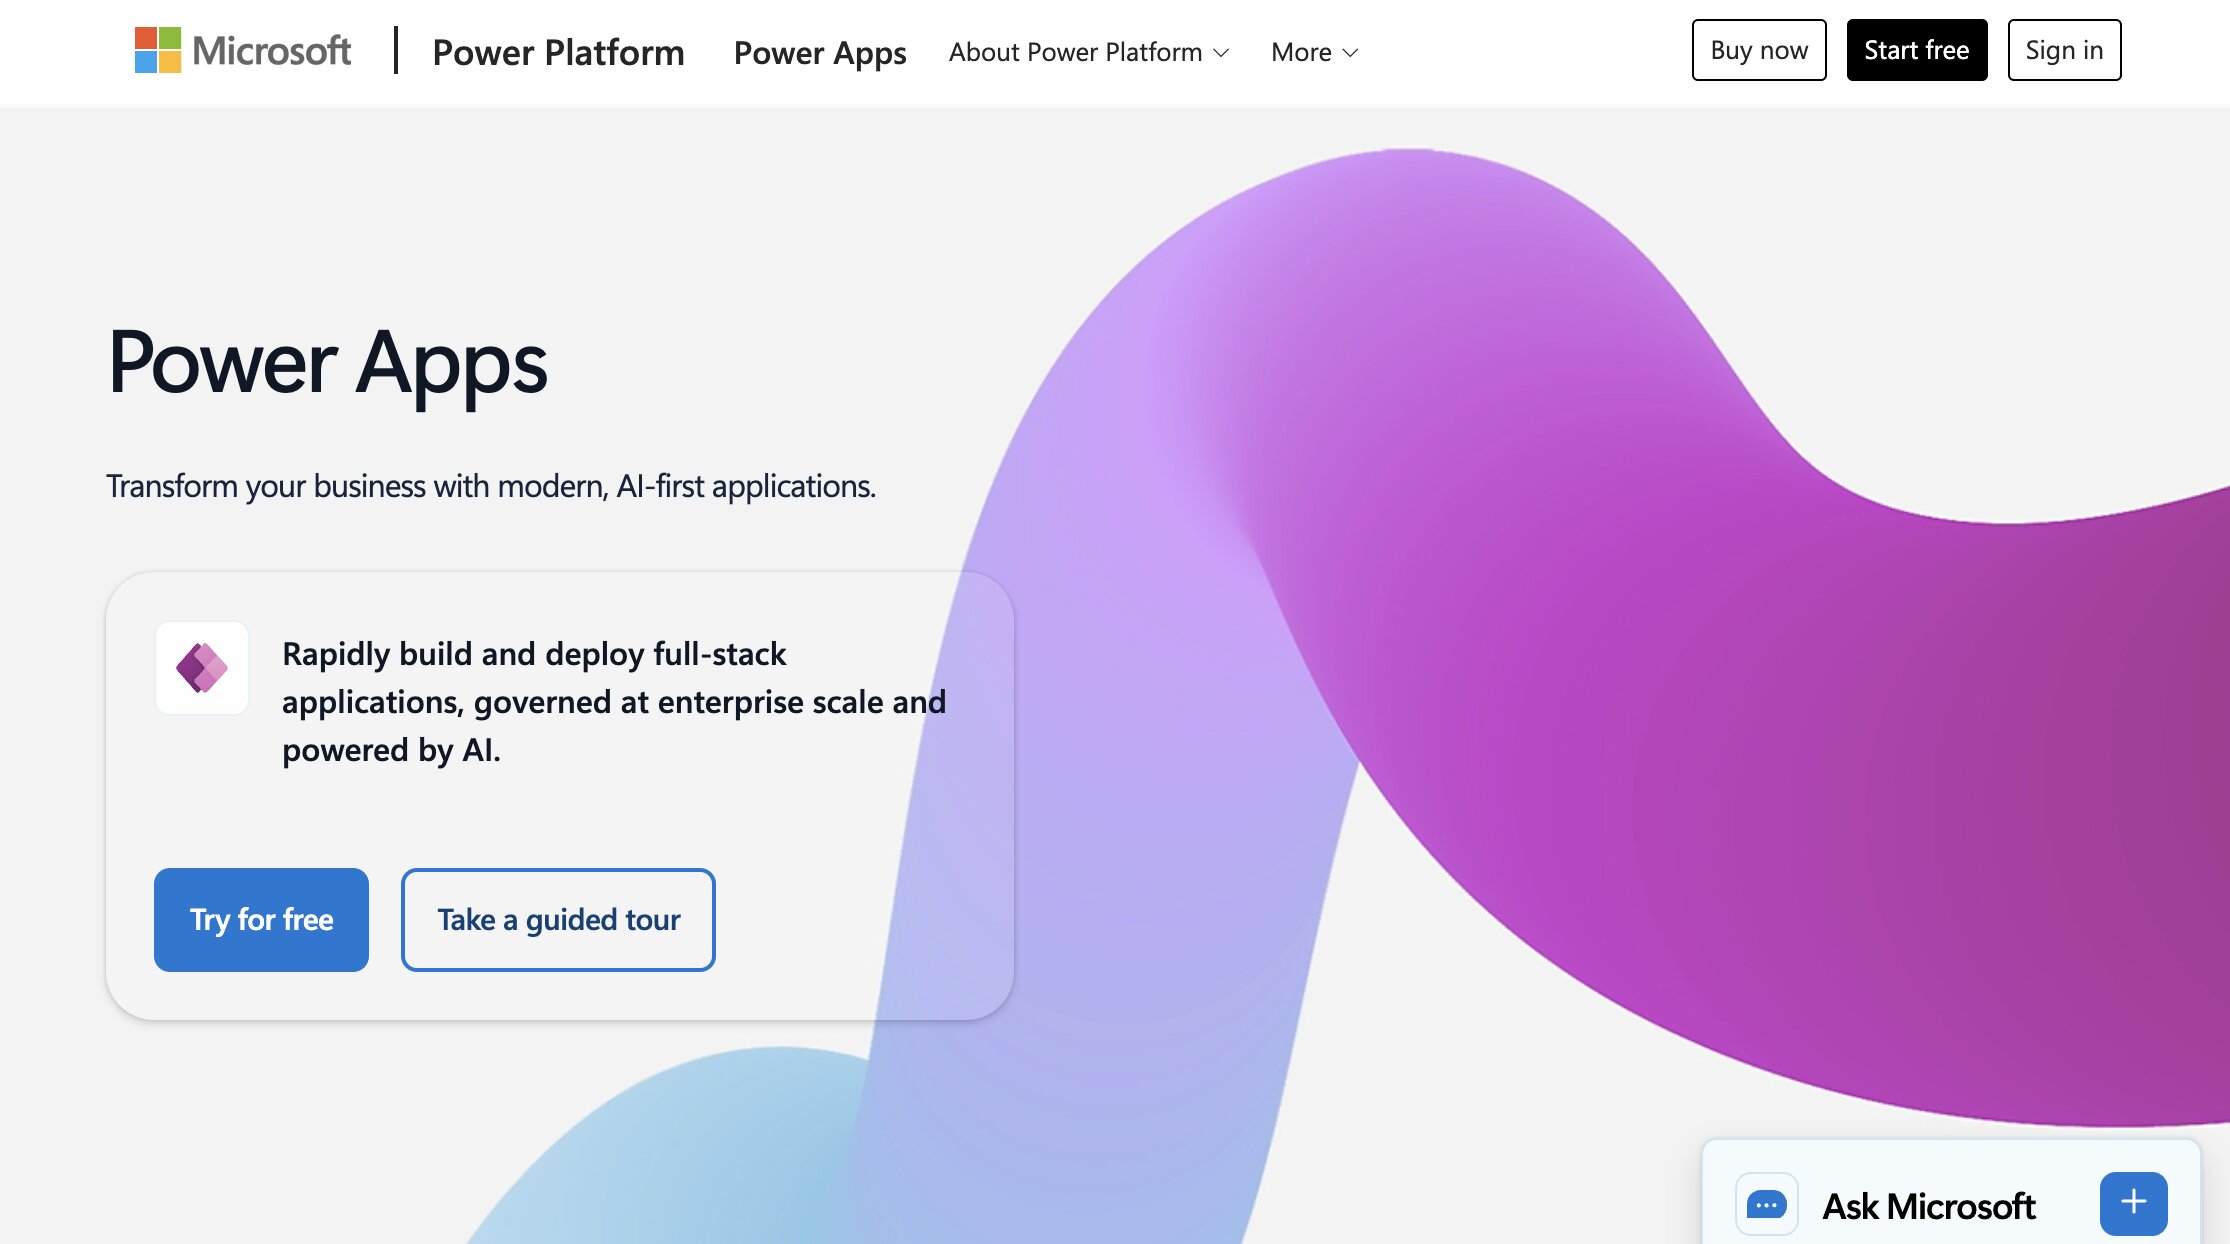This screenshot has width=2230, height=1244.
Task: Click the 'Rapidly build and deploy' description text
Action: pos(614,702)
